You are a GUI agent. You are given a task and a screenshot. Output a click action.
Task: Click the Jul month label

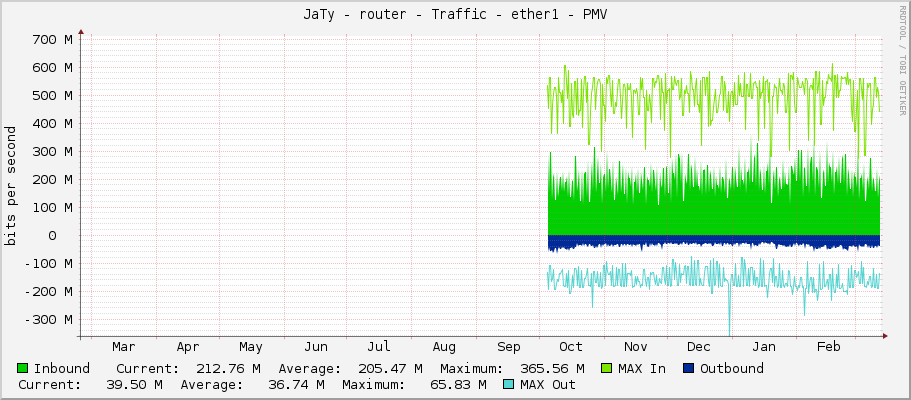click(x=379, y=347)
